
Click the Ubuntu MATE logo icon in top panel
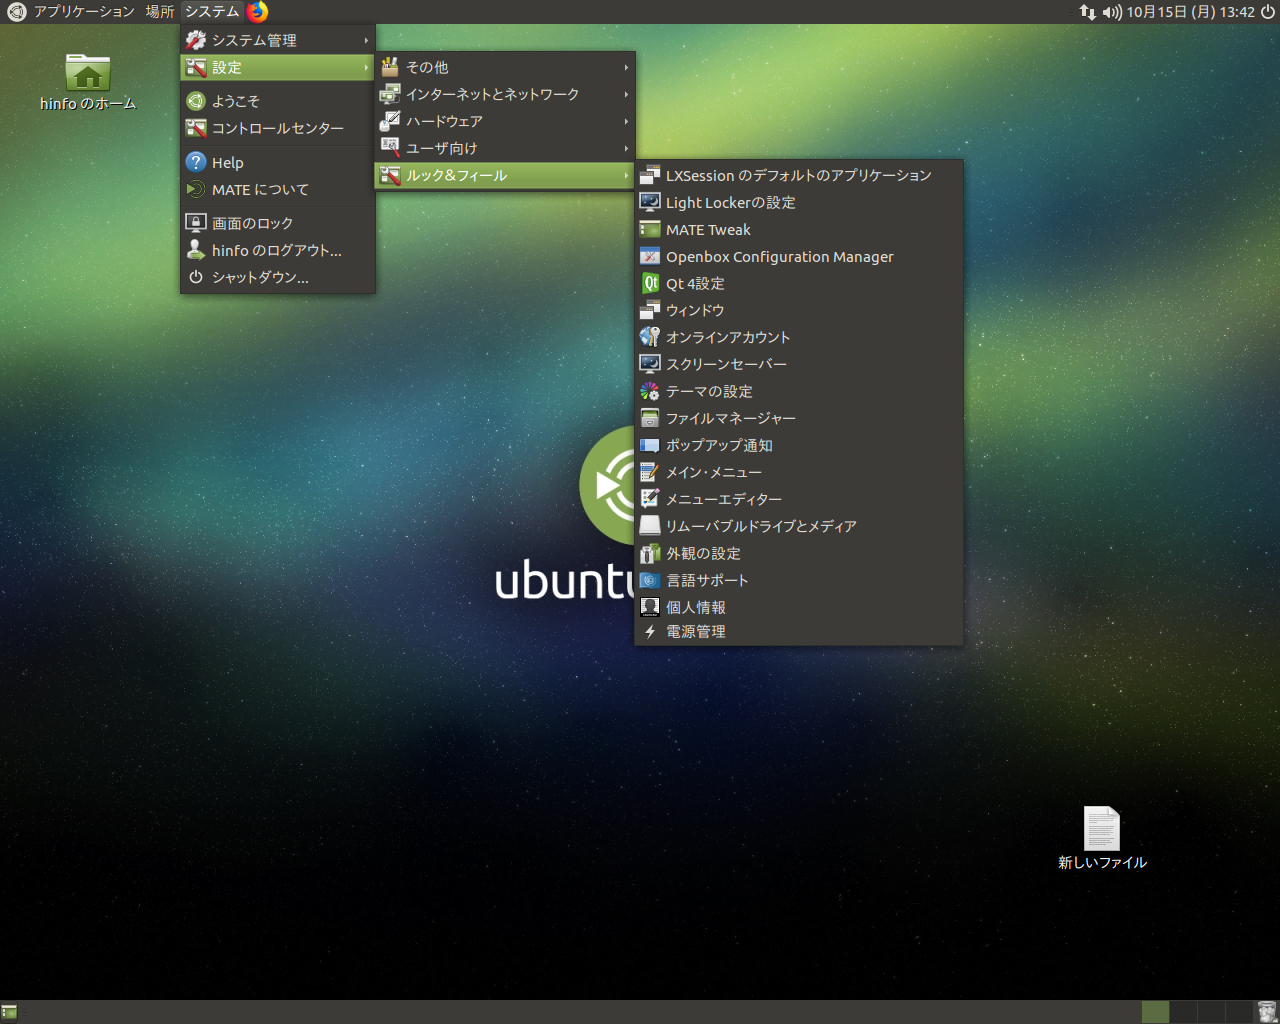tap(16, 12)
